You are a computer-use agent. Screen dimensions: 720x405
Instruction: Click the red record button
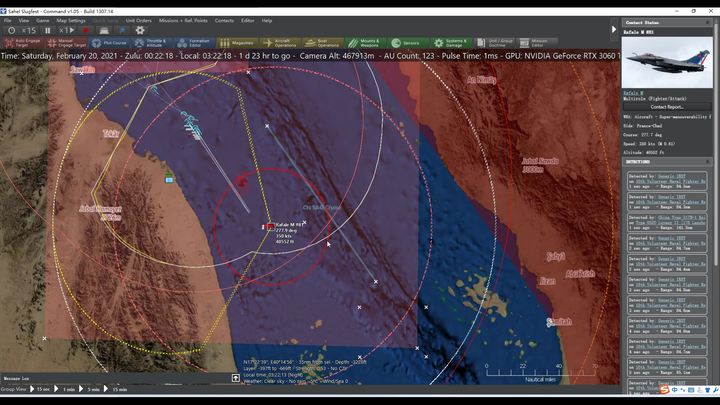click(86, 30)
